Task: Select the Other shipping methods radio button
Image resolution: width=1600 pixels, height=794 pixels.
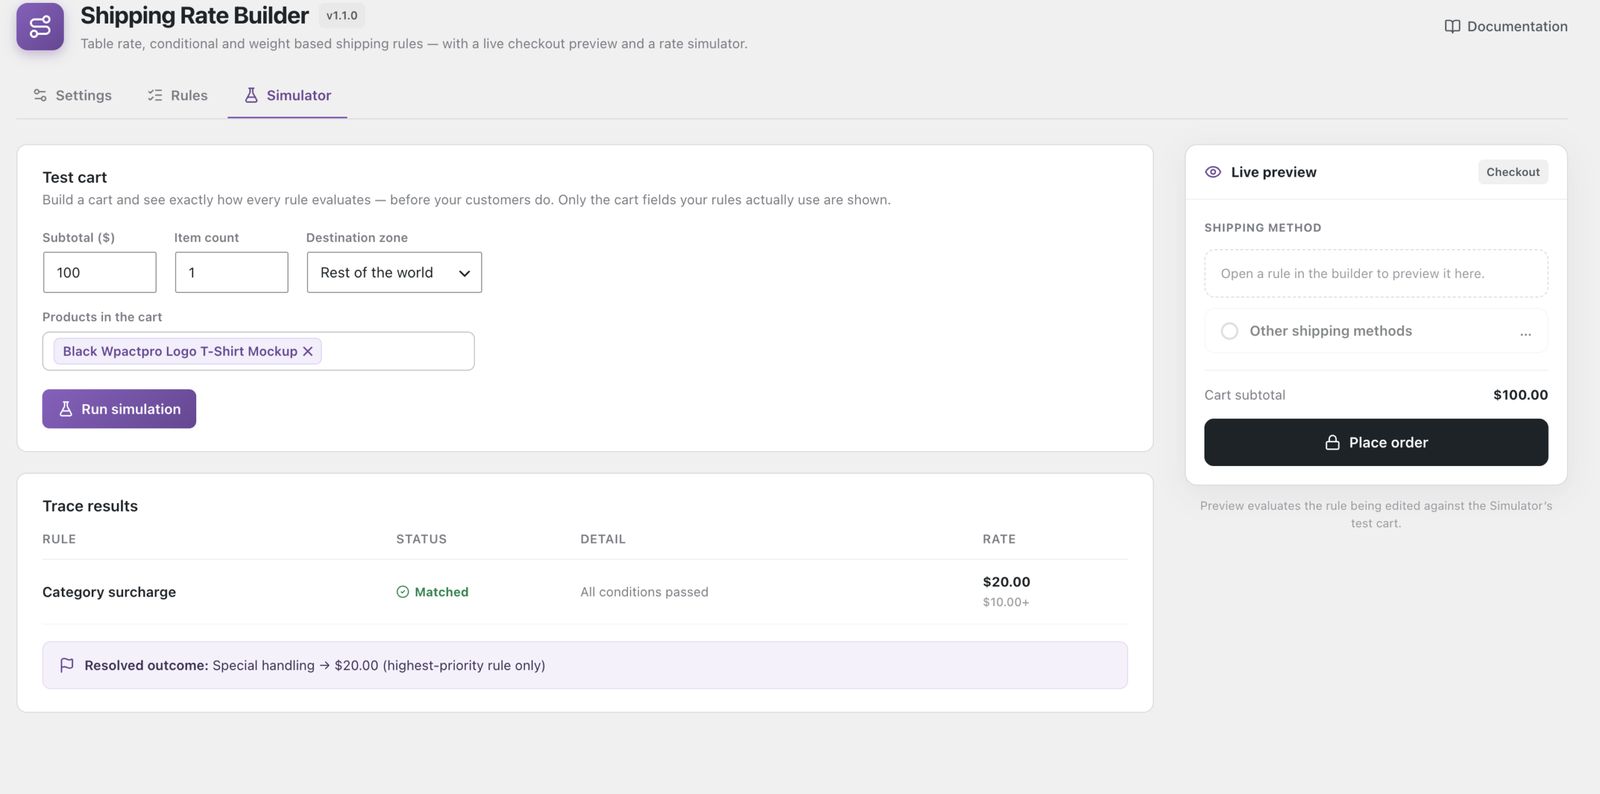Action: tap(1229, 331)
